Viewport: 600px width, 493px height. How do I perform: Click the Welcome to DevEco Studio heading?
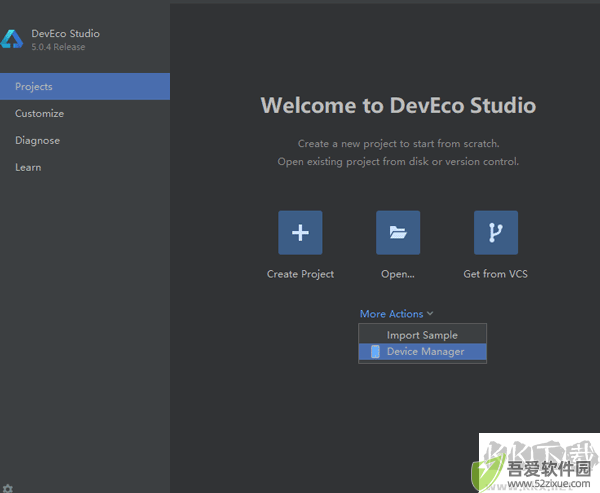click(x=398, y=105)
